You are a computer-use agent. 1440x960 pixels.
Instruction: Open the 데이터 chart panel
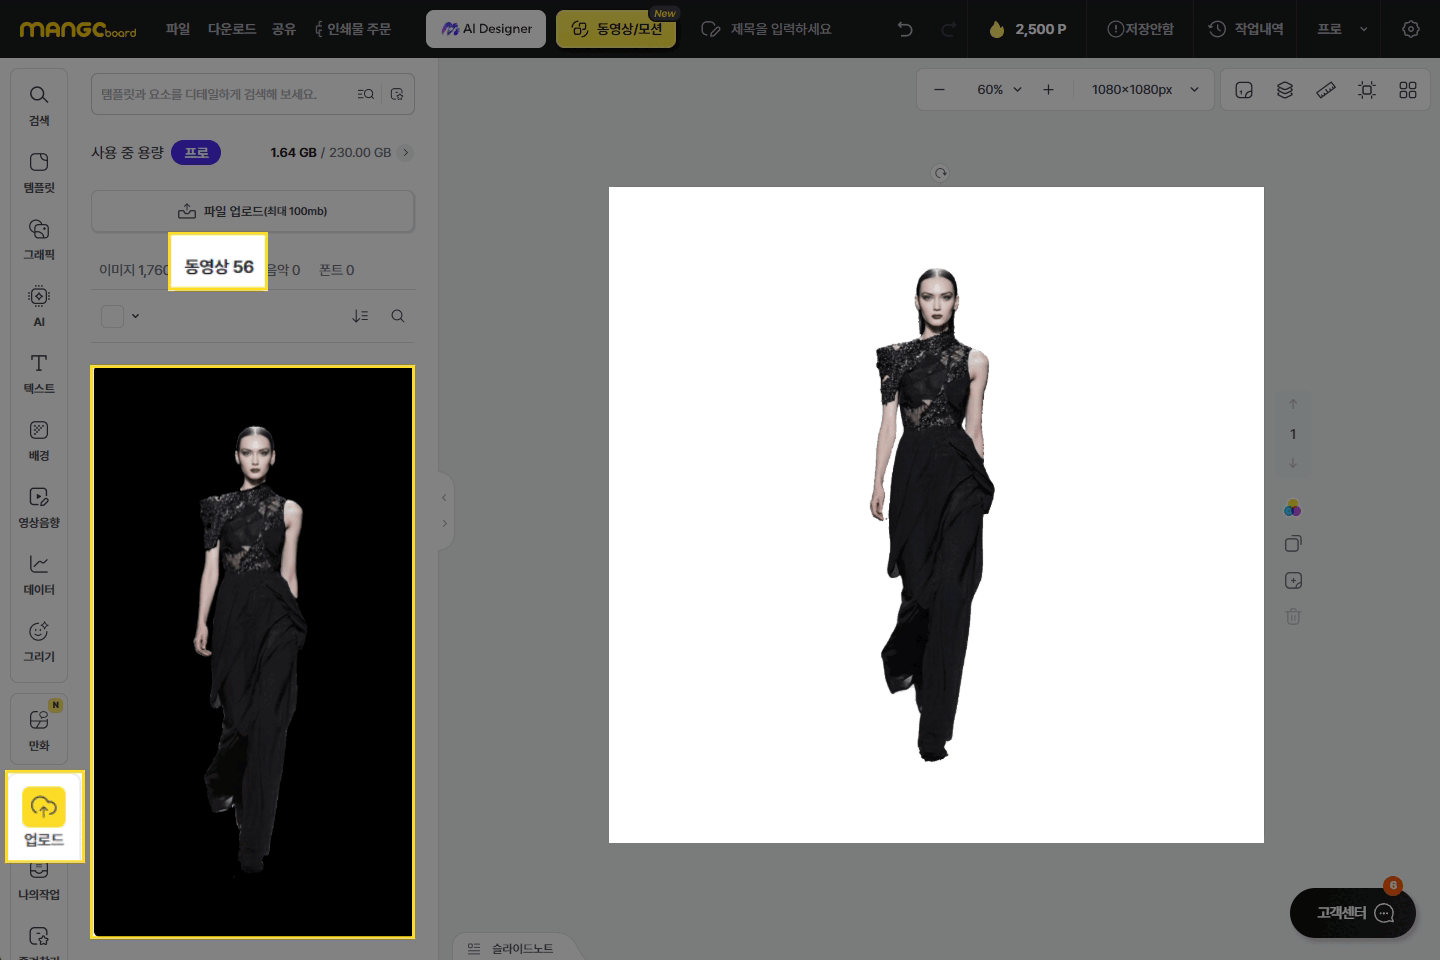click(x=39, y=574)
